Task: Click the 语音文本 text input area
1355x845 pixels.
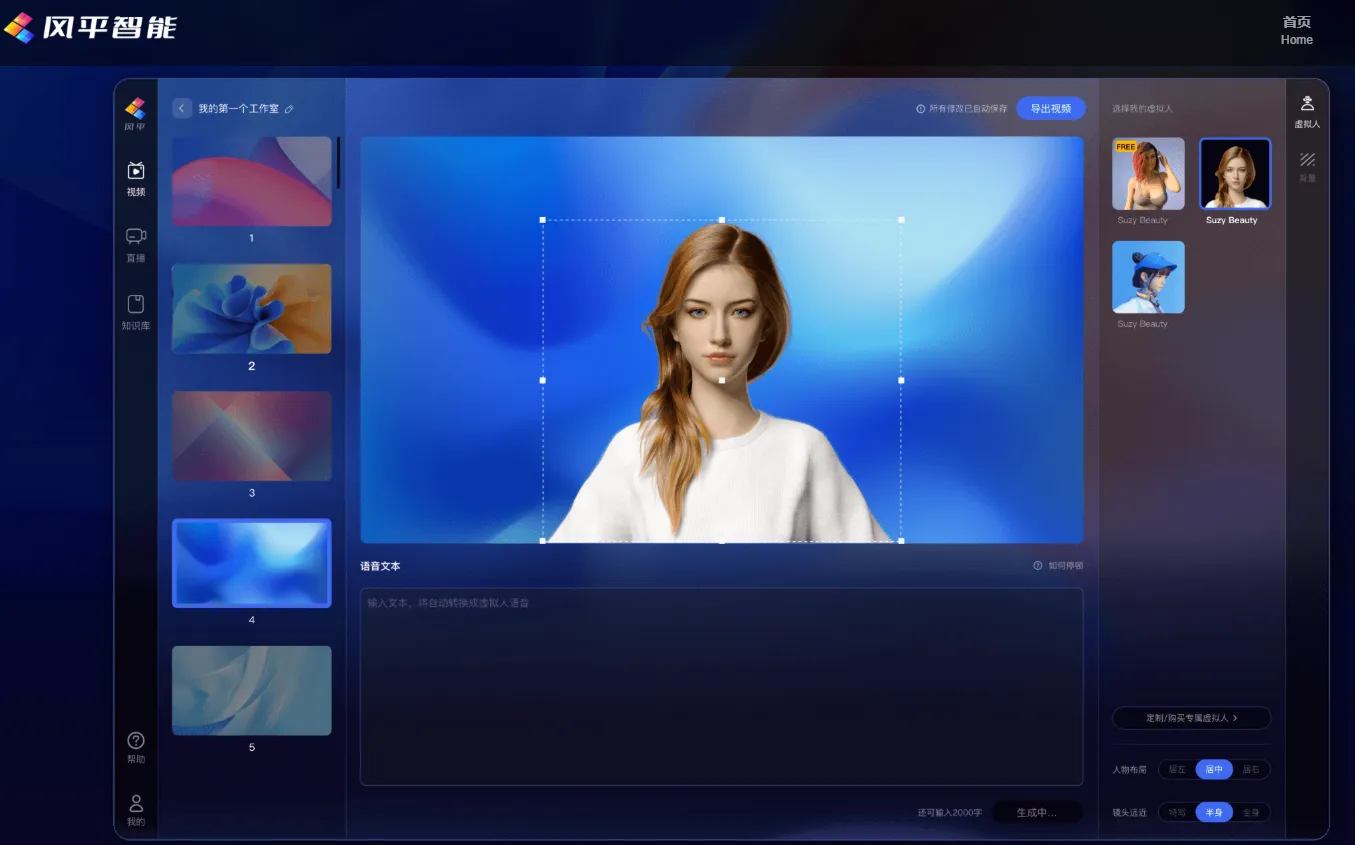Action: coord(721,686)
